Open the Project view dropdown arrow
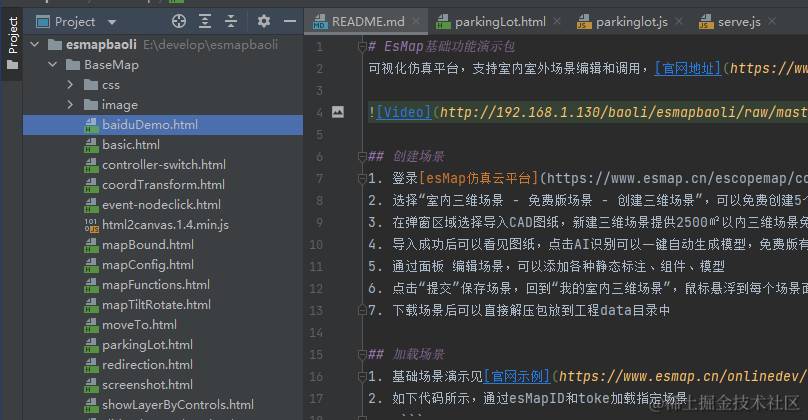Screen dimensions: 808x420 tap(112, 22)
